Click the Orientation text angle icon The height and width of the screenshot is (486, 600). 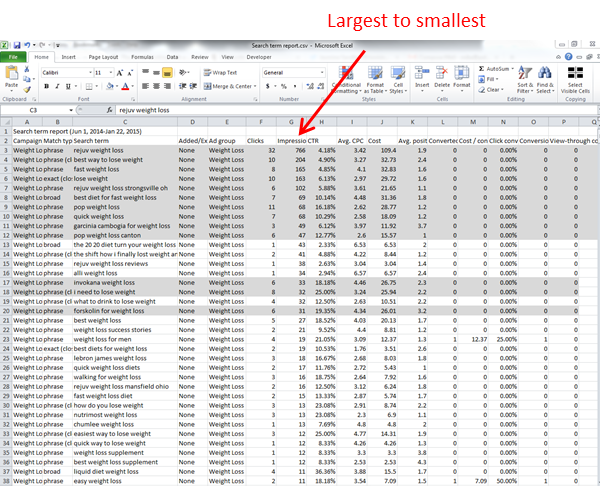point(183,72)
